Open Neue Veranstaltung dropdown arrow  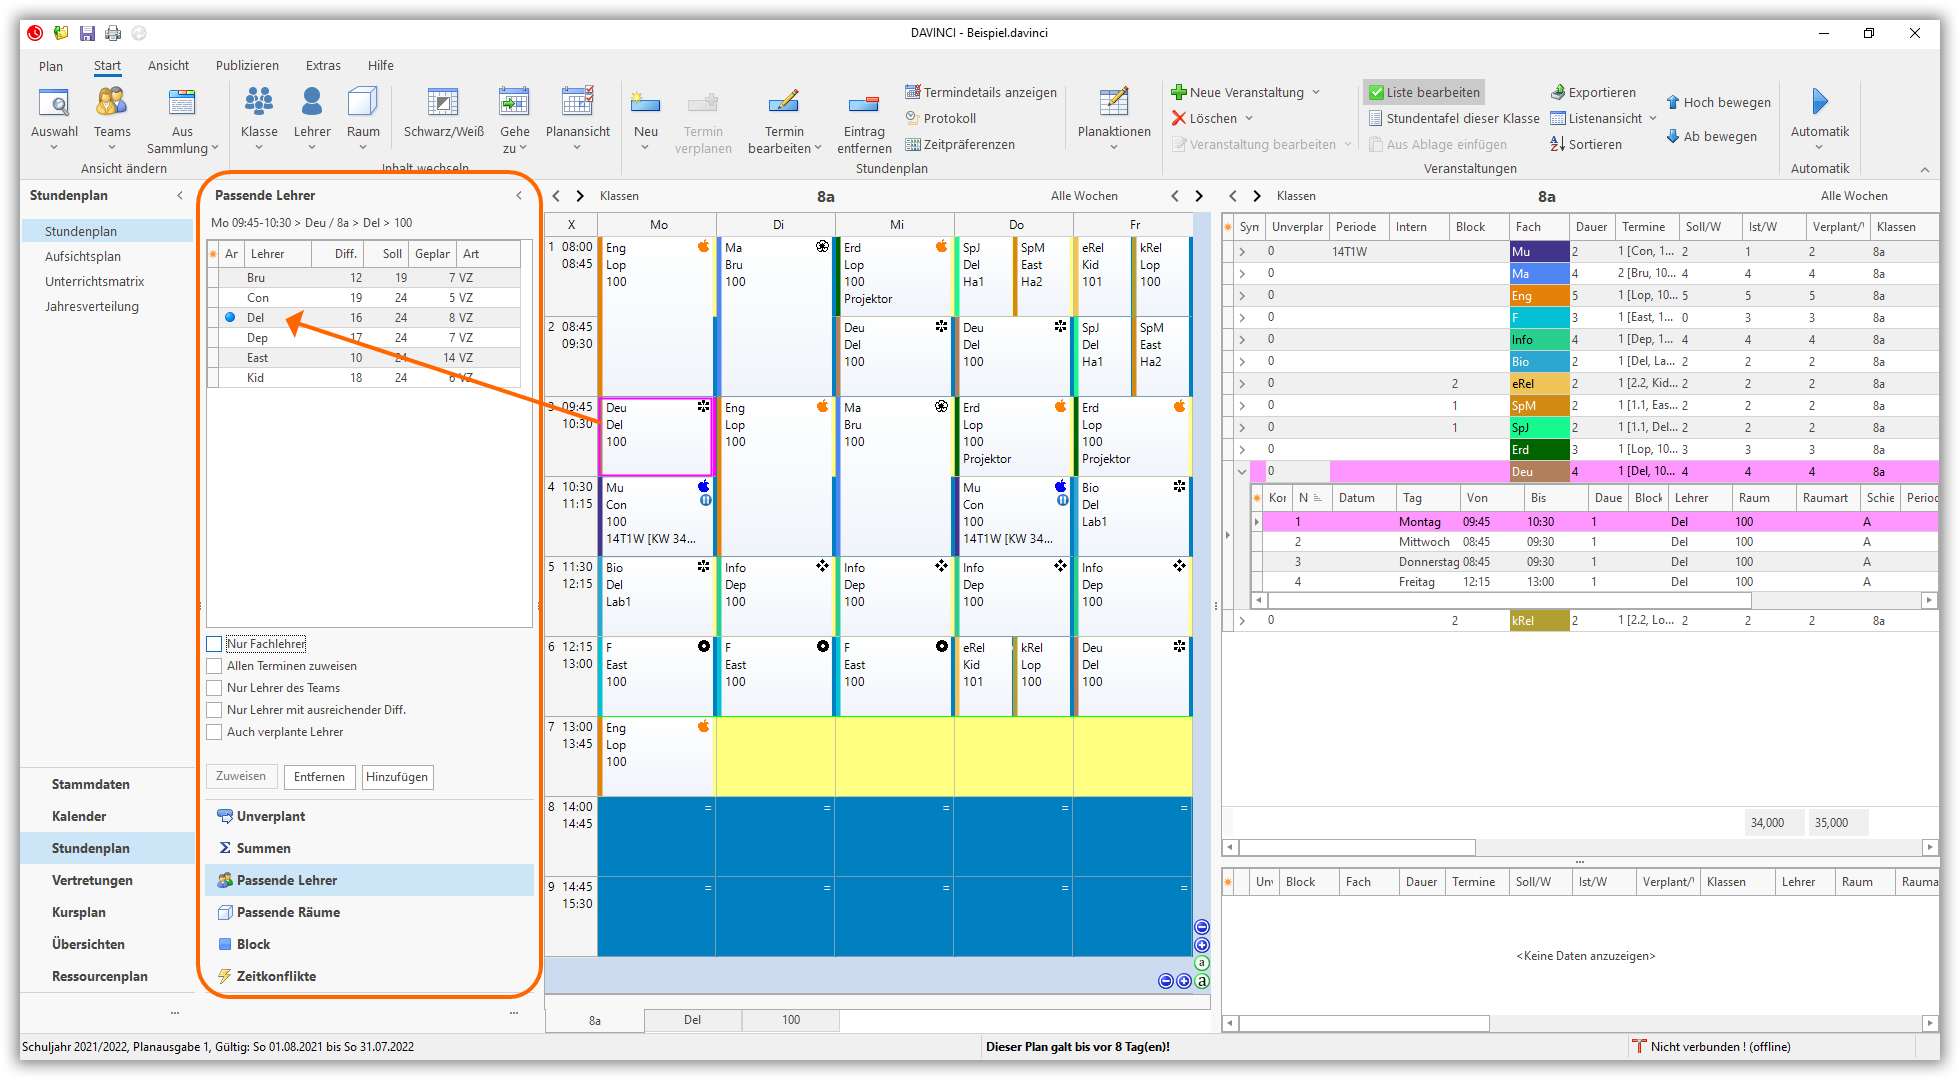[x=1316, y=92]
